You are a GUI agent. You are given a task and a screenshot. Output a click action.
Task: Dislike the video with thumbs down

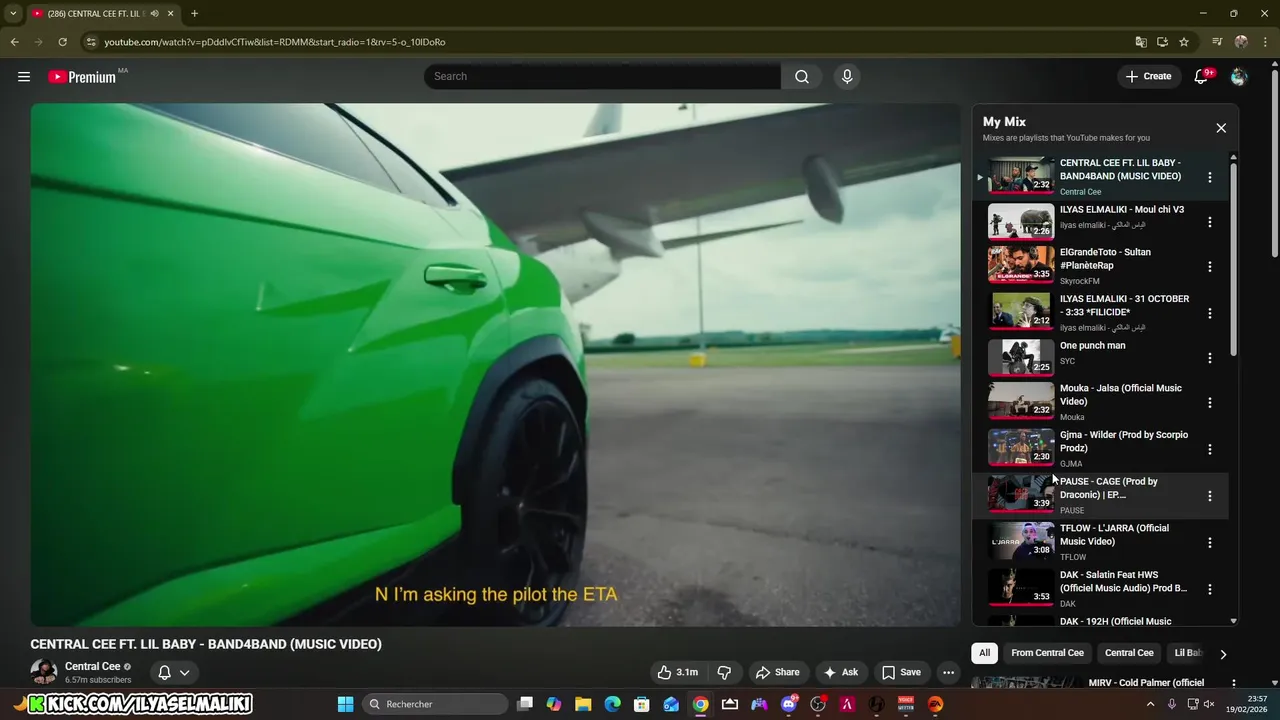pos(725,672)
